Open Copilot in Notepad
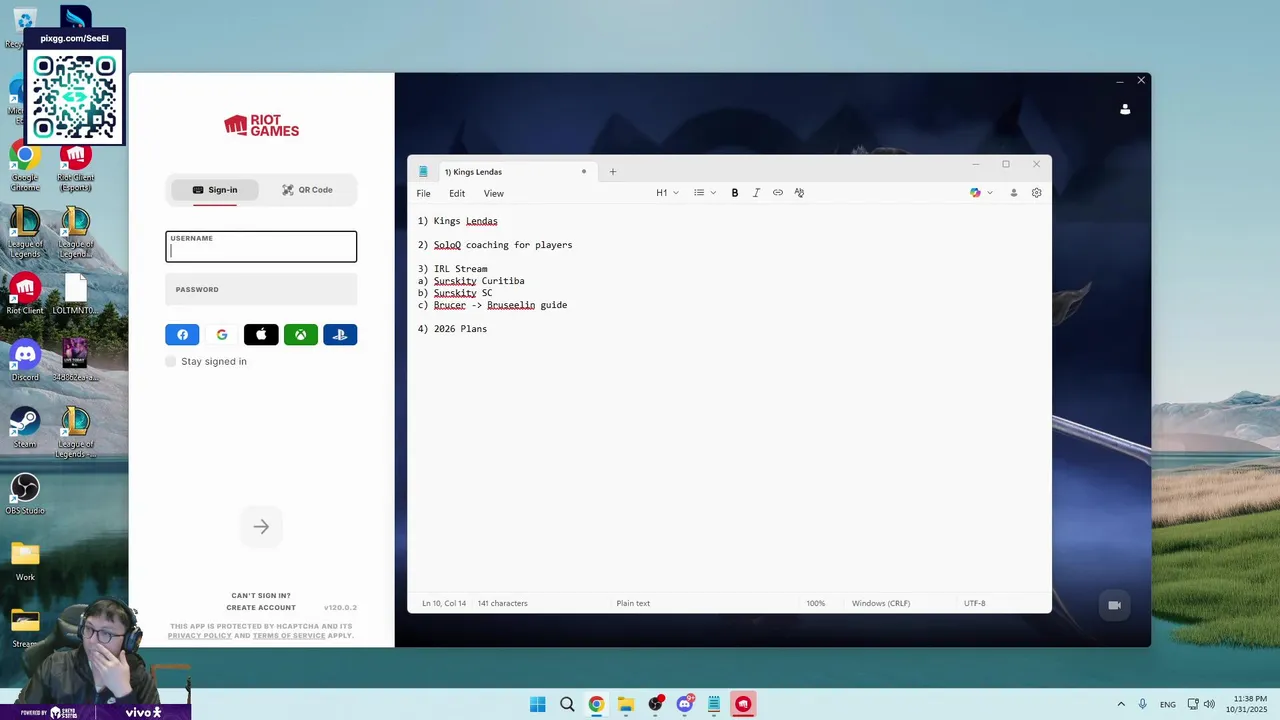 (x=975, y=193)
